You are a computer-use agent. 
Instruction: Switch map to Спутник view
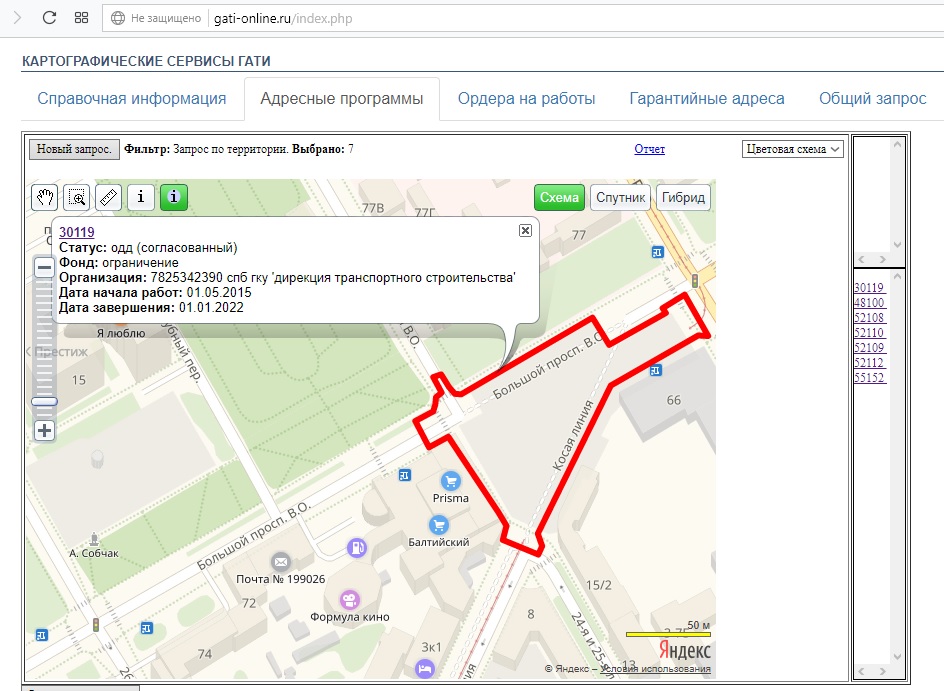[621, 197]
